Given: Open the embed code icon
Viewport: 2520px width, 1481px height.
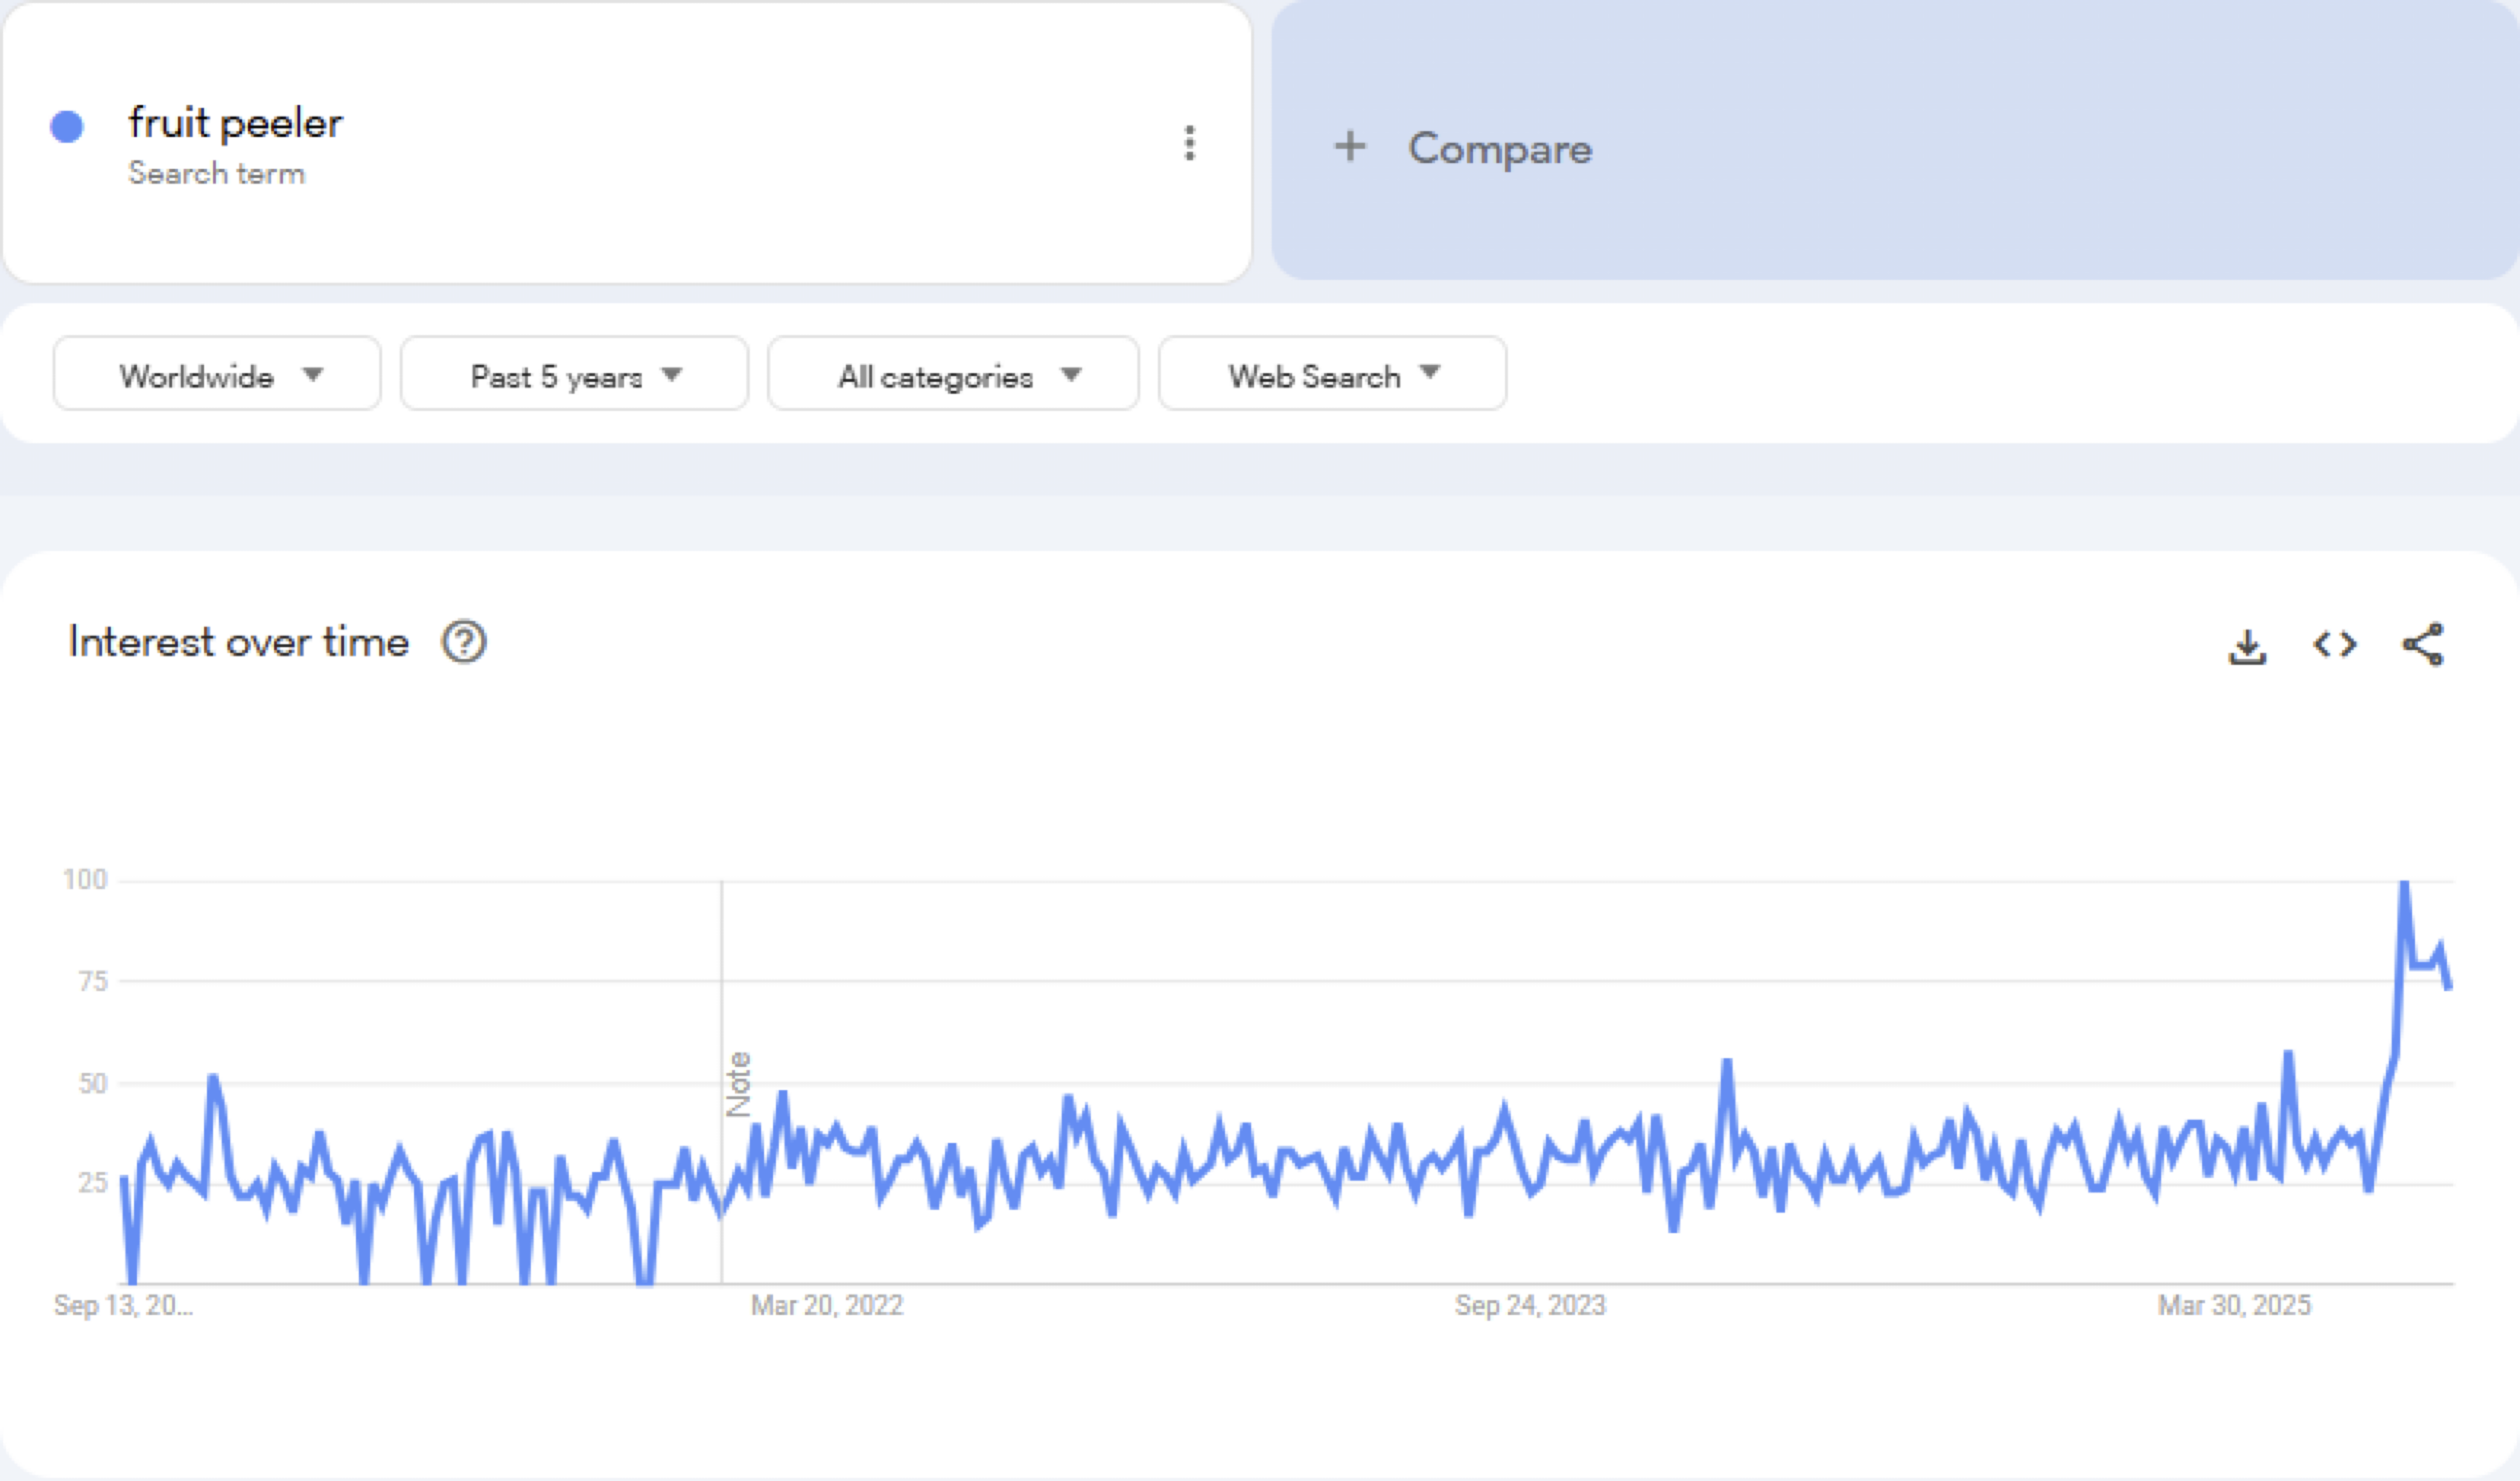Looking at the screenshot, I should [2335, 645].
